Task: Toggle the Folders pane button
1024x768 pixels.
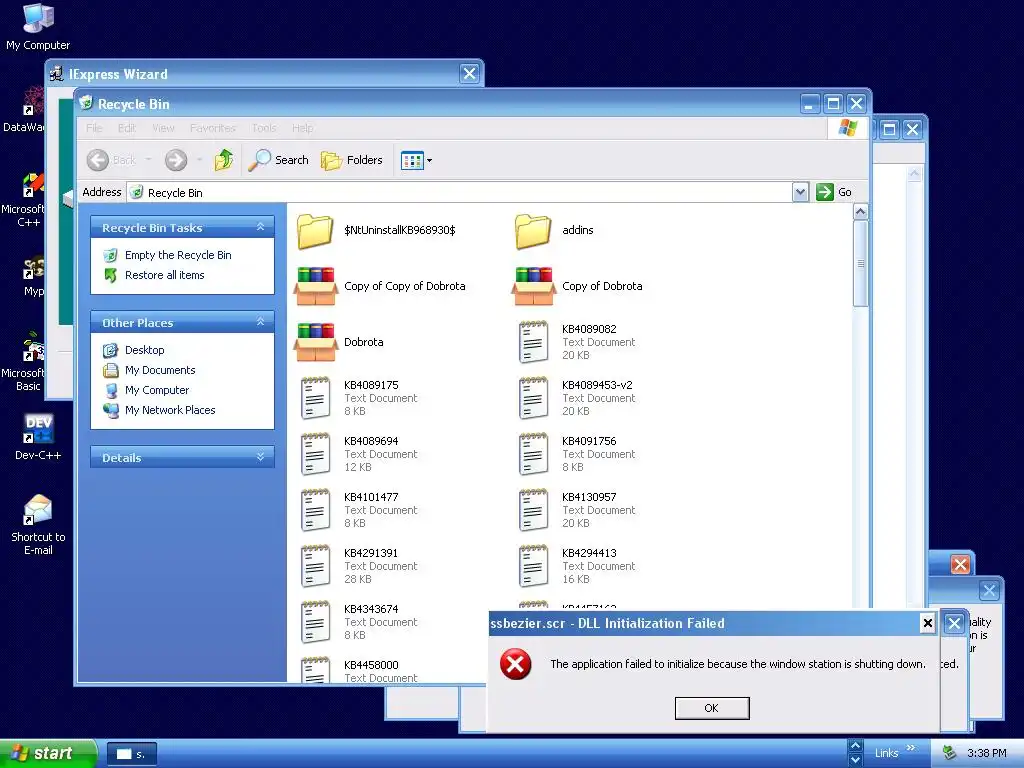Action: click(x=352, y=160)
